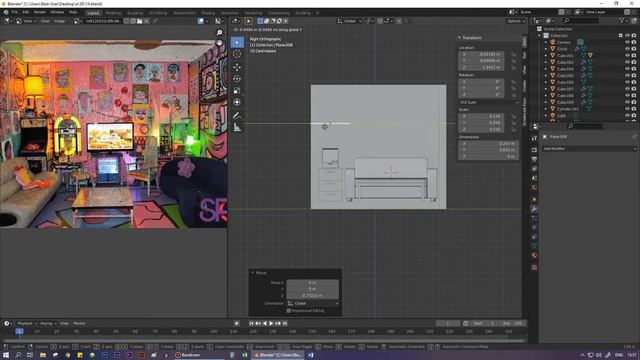
Task: Open Render menu
Action: click(40, 12)
